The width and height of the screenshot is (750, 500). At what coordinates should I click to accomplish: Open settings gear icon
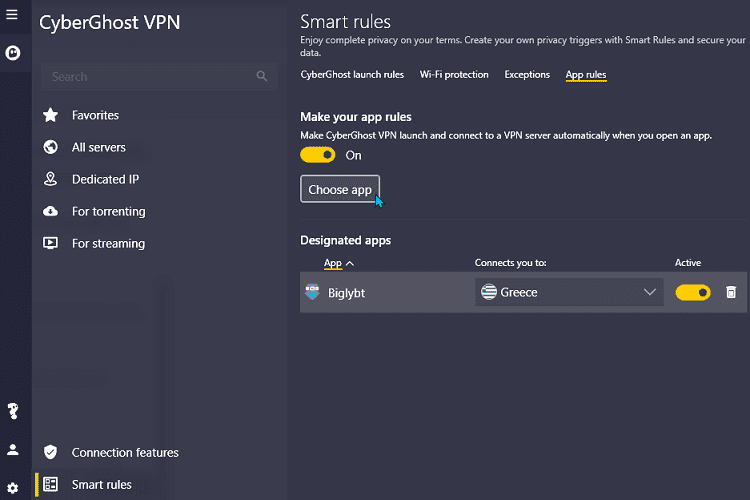[13, 488]
